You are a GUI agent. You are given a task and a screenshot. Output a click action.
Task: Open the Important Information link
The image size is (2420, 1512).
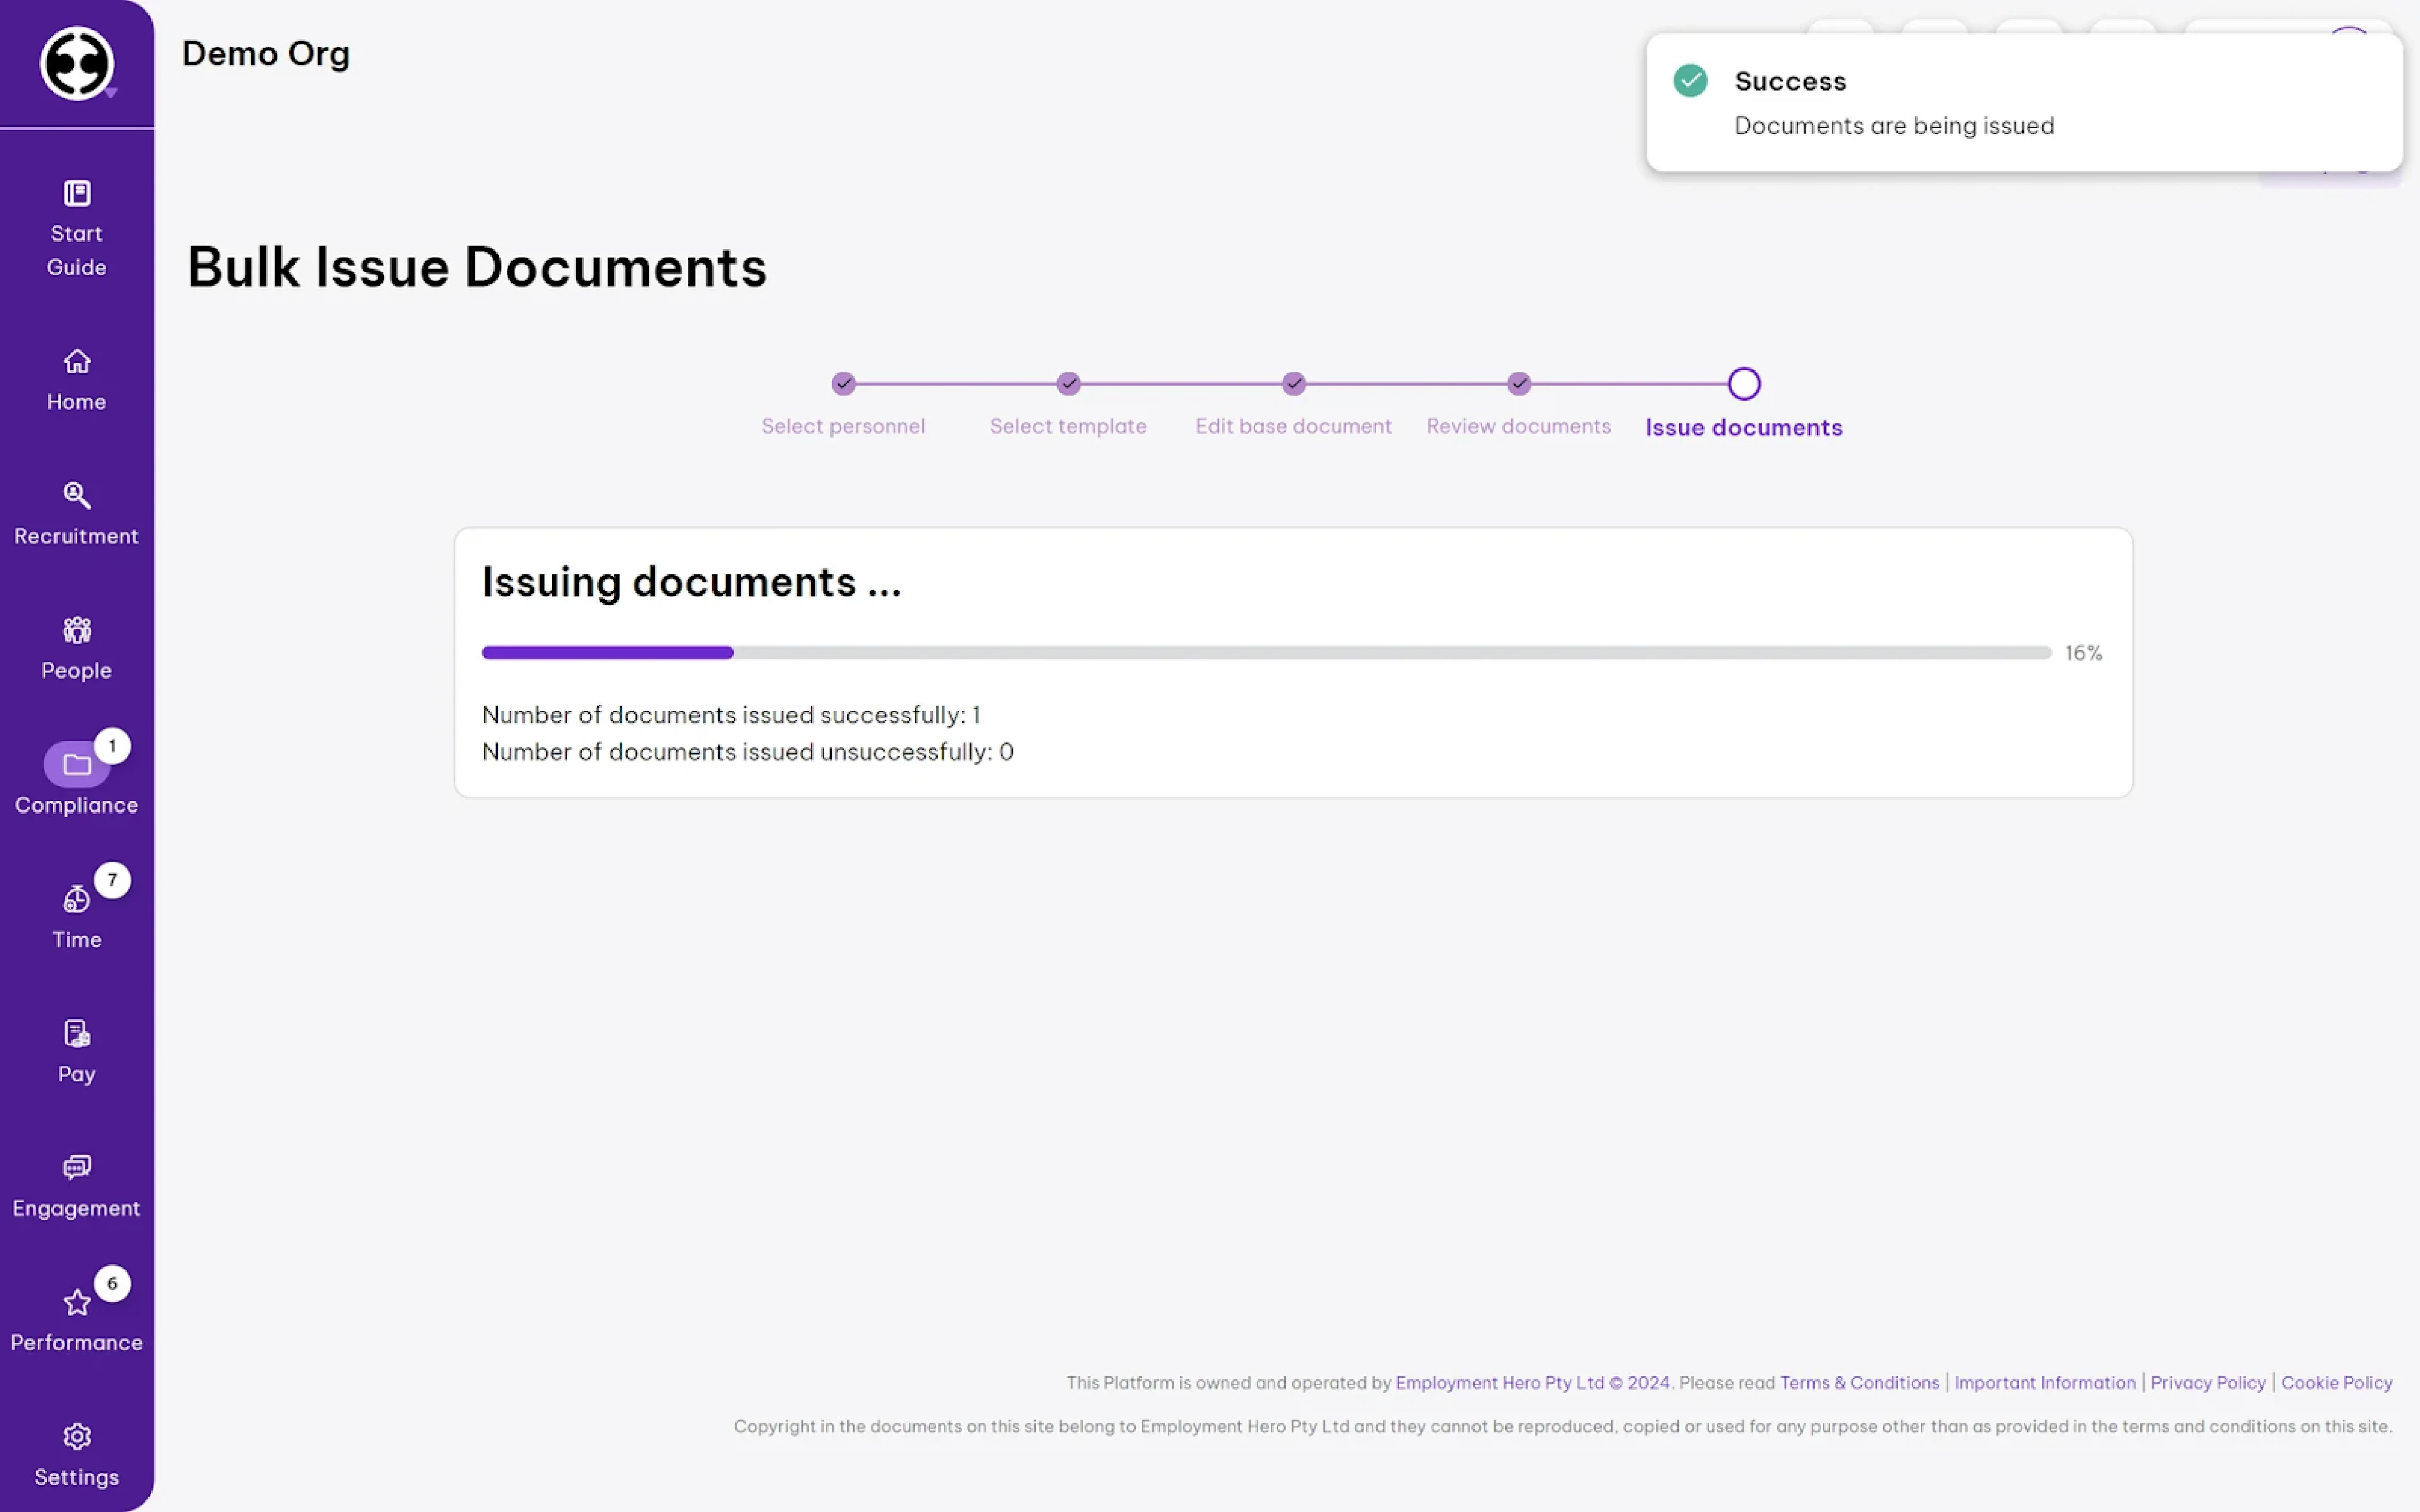(2044, 1383)
